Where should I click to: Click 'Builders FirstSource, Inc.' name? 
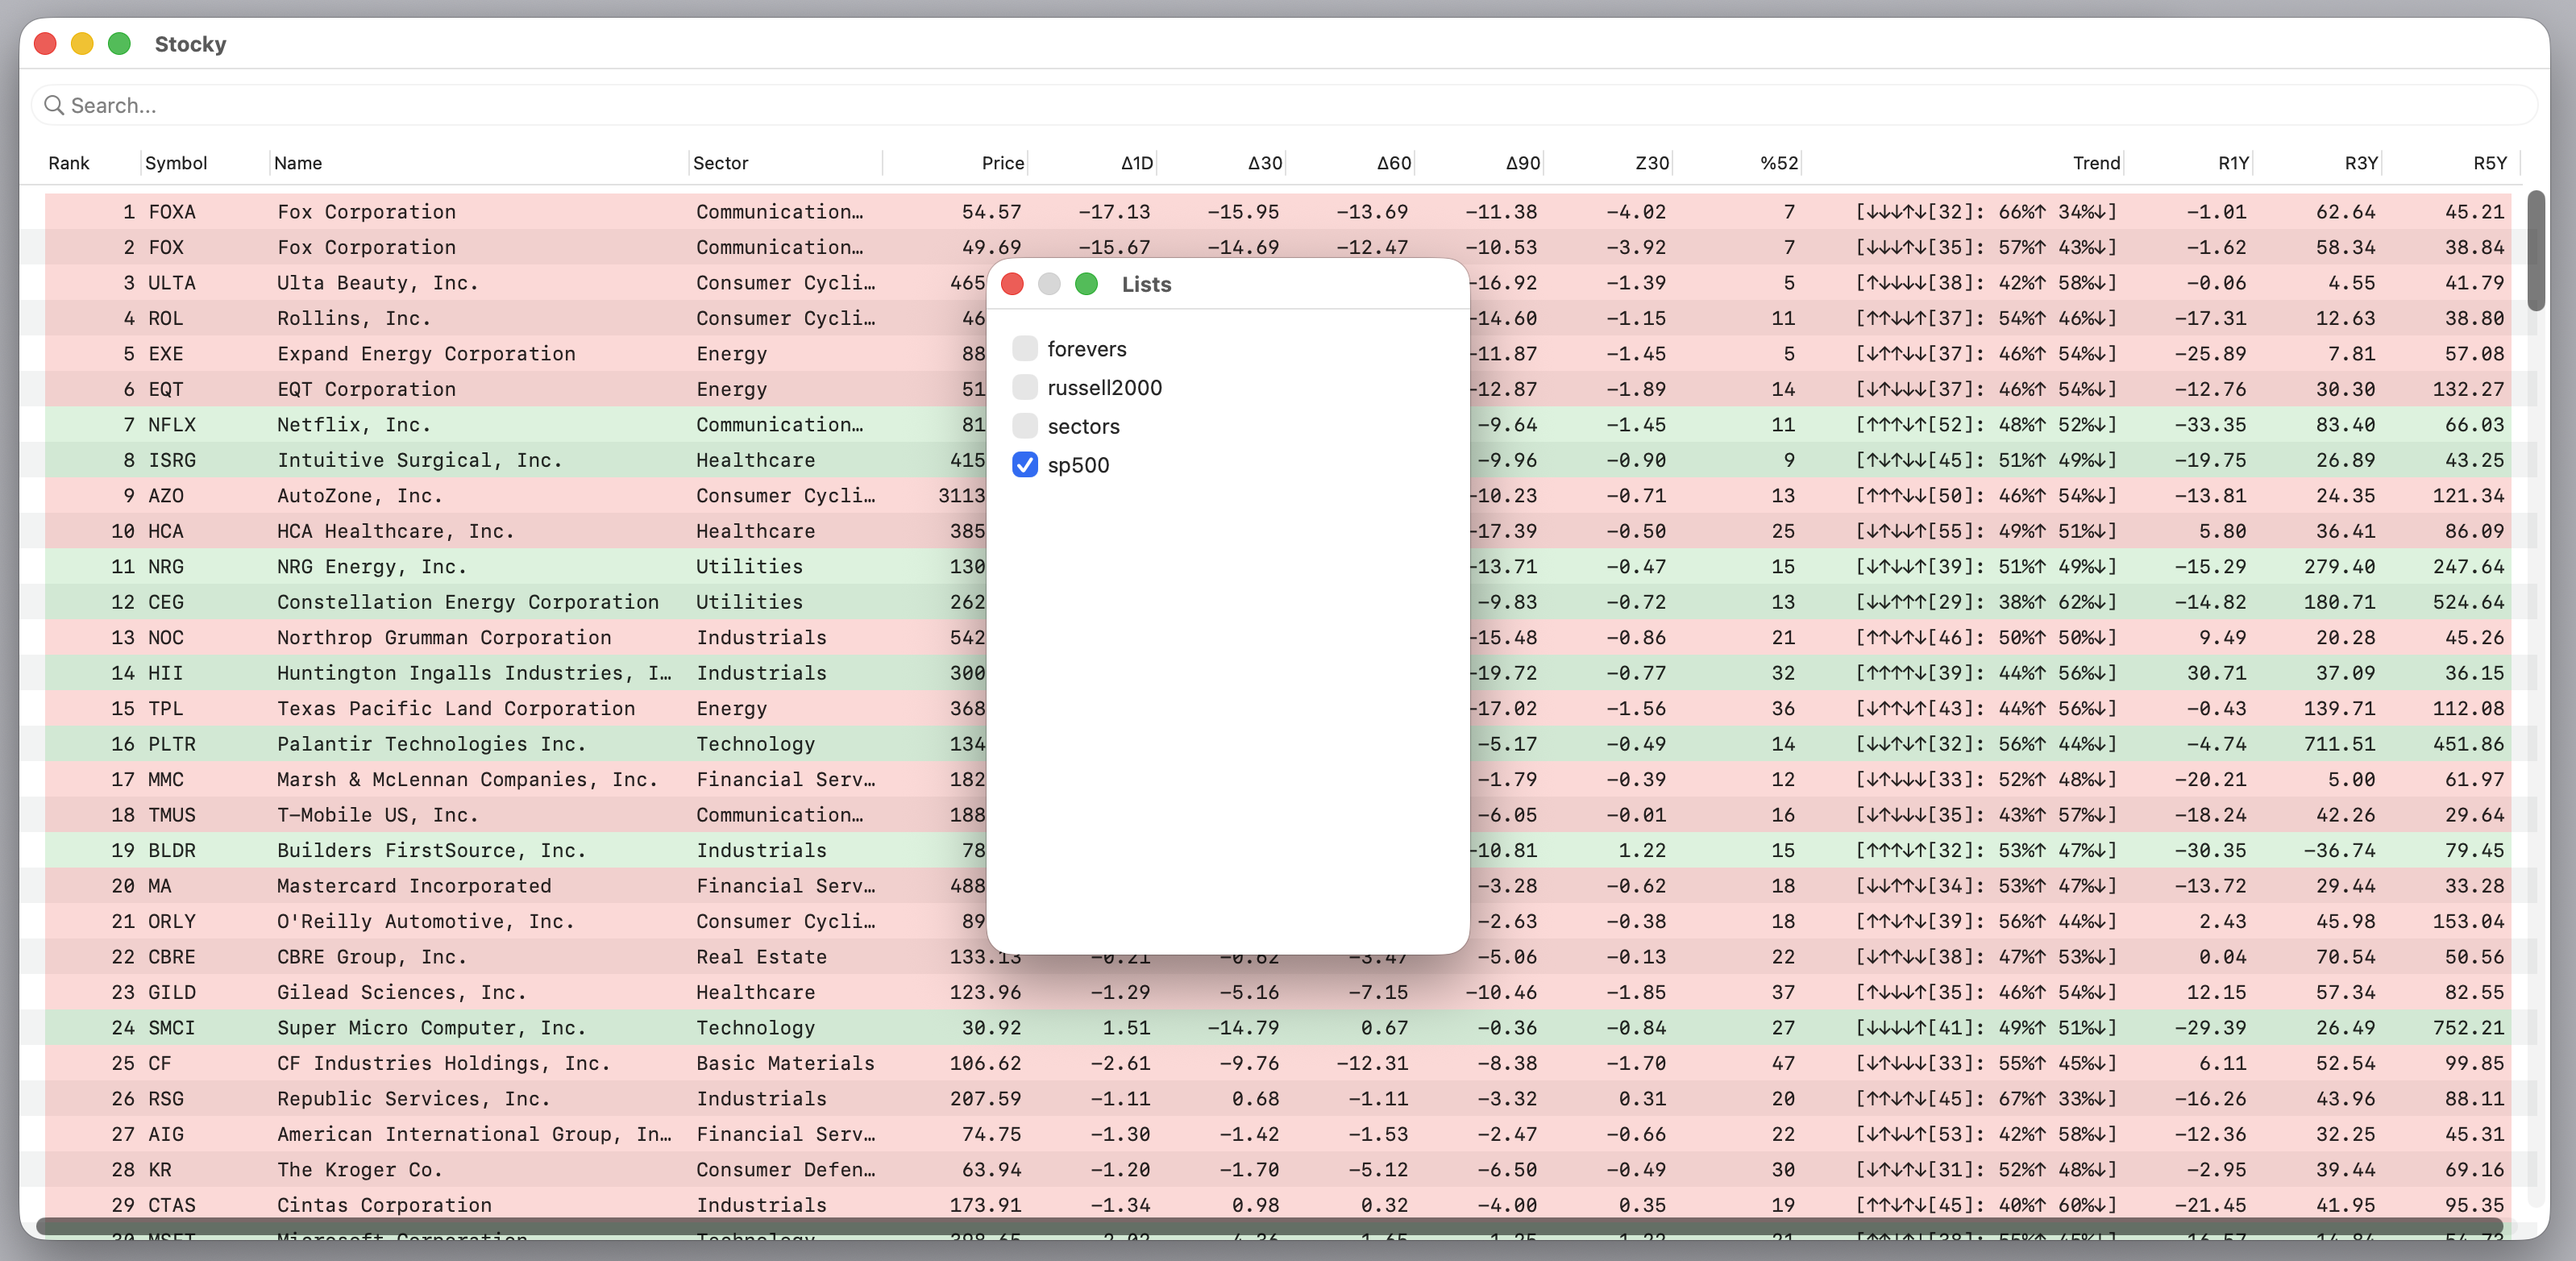tap(432, 851)
